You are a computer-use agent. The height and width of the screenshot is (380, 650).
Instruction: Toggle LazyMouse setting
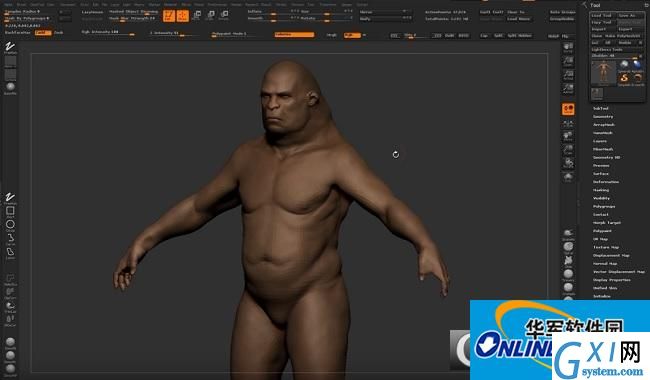92,12
